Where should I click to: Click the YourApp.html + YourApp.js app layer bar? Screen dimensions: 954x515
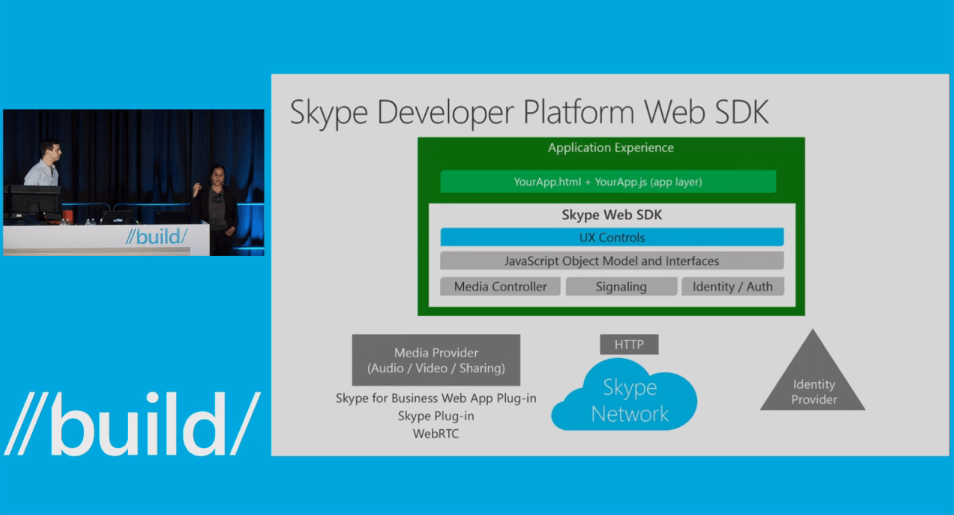(608, 182)
